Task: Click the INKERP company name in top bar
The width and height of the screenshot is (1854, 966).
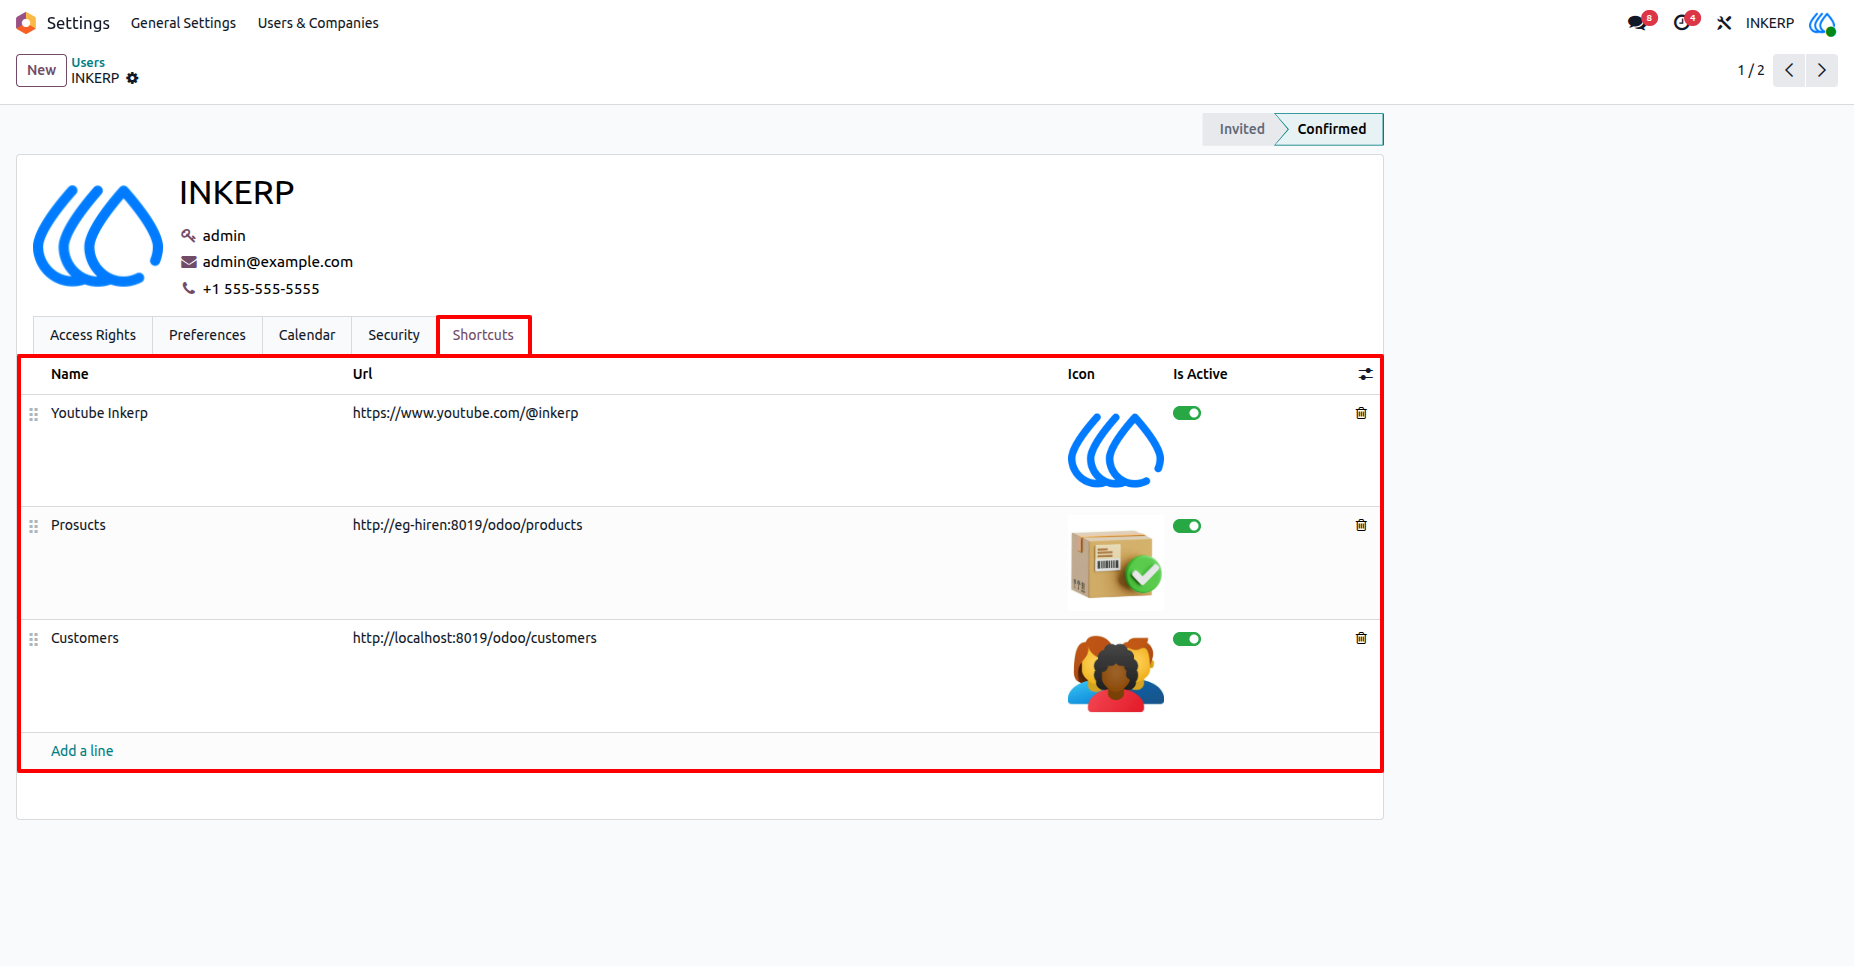Action: pos(1769,23)
